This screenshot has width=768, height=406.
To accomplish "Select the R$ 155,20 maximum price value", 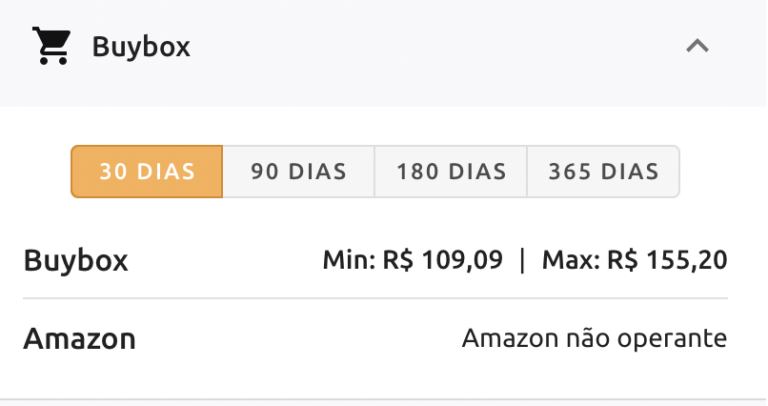I will (666, 261).
